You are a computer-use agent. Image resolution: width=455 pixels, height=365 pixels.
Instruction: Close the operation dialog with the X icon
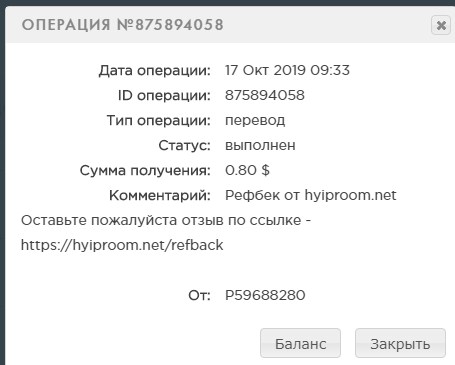pos(441,25)
